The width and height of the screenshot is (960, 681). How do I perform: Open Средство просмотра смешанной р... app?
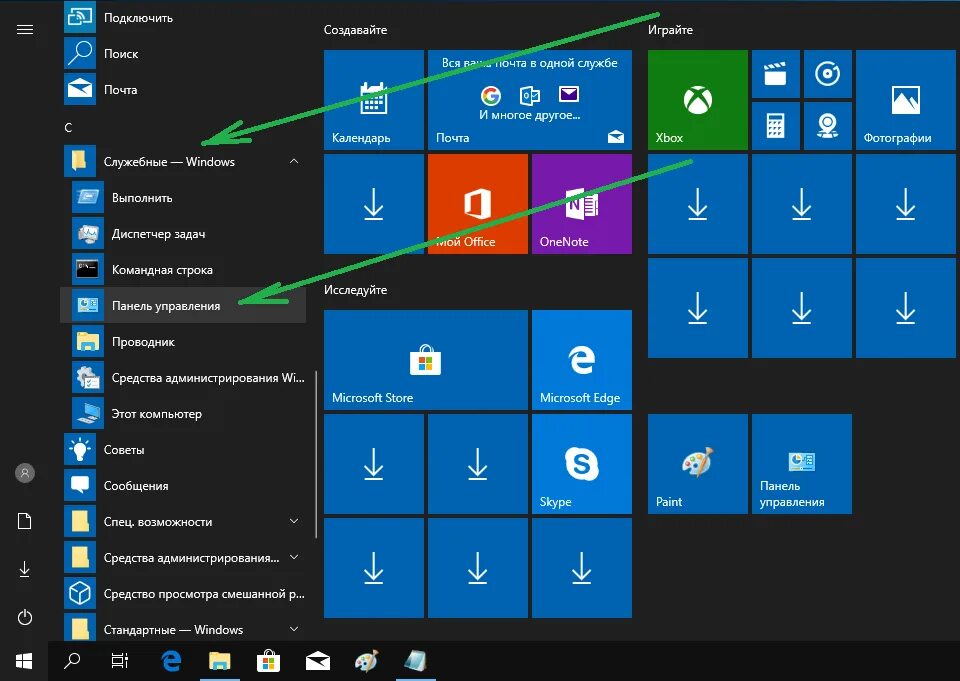pos(183,593)
